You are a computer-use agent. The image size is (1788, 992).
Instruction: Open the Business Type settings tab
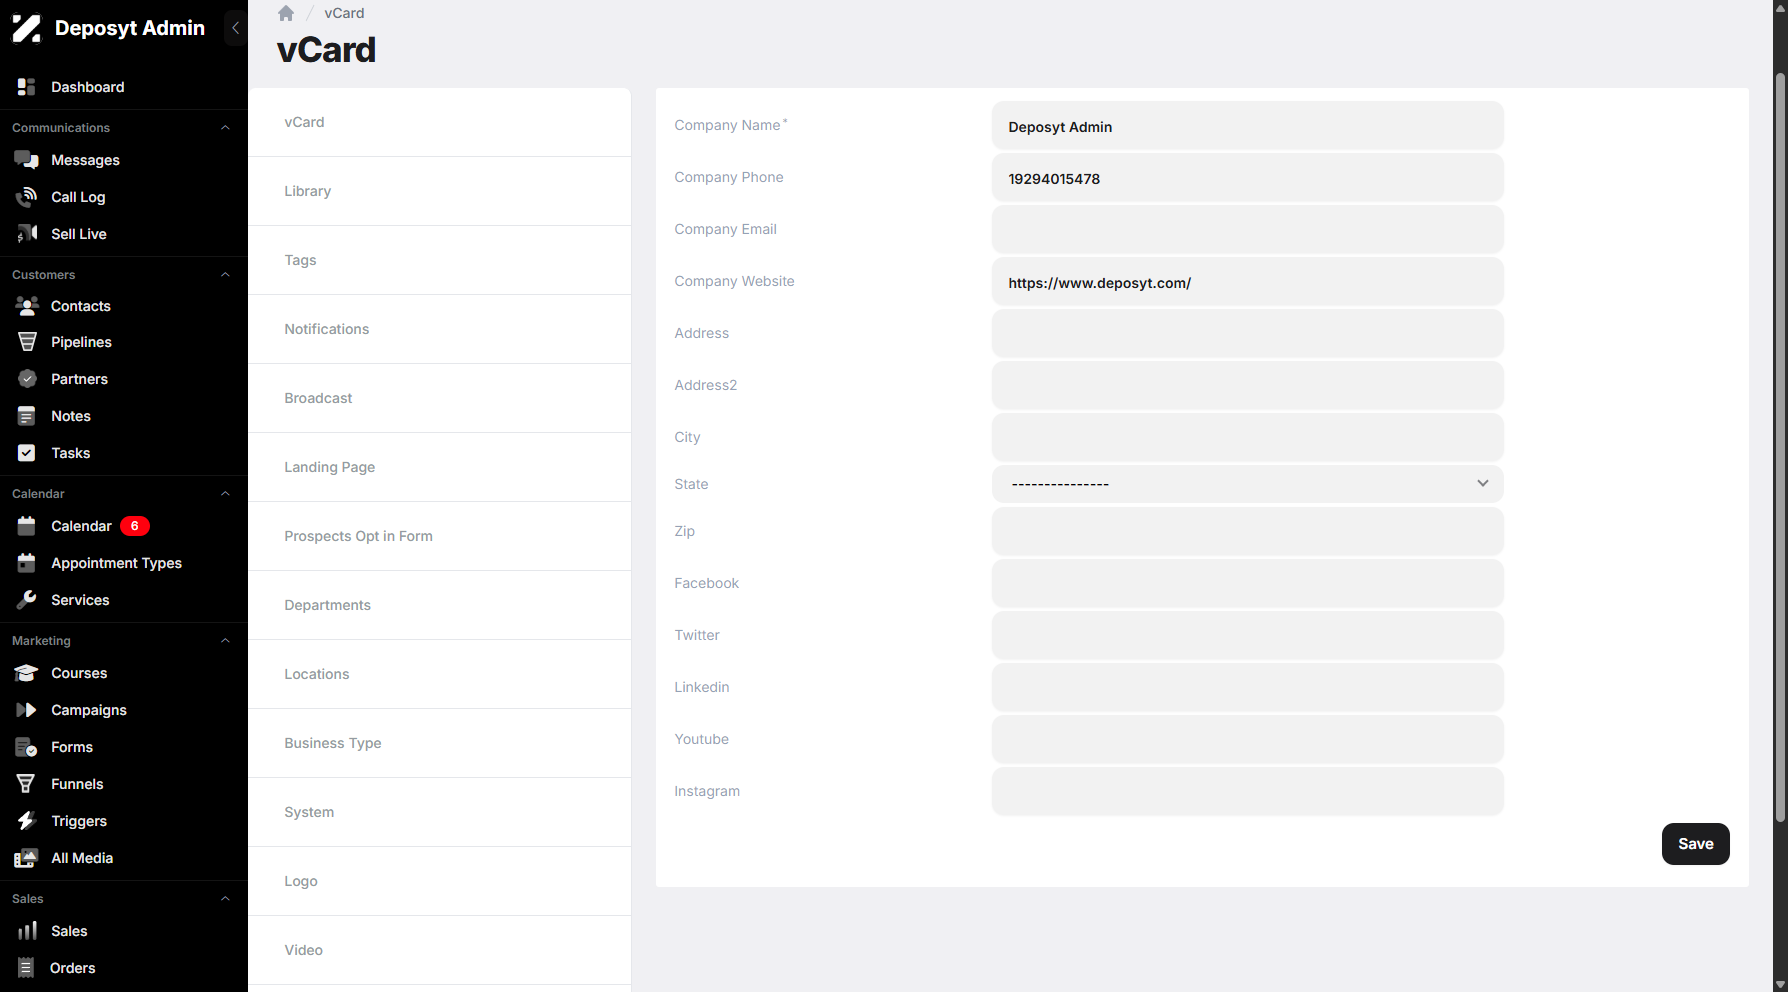[439, 743]
